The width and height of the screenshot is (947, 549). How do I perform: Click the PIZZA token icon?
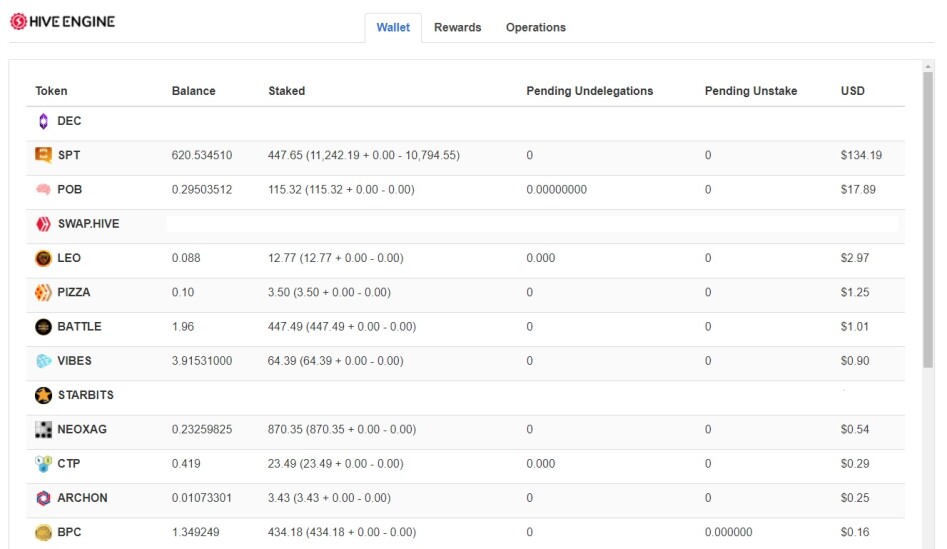point(43,292)
